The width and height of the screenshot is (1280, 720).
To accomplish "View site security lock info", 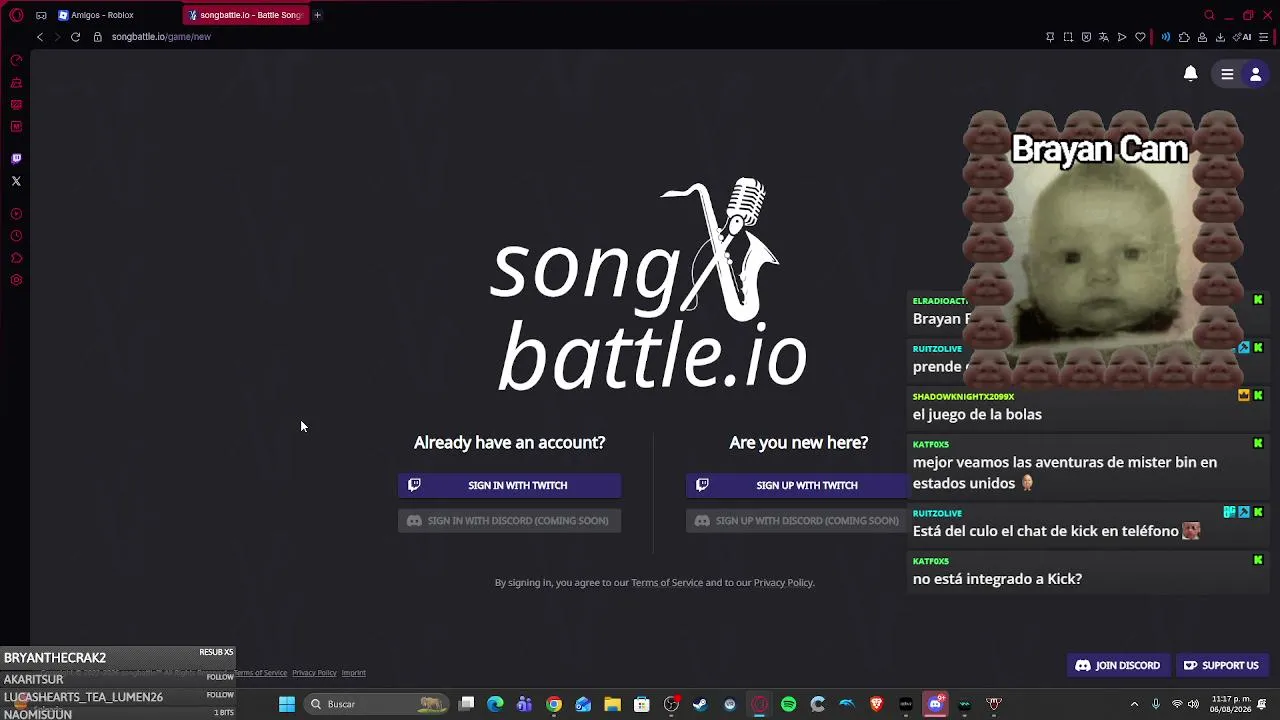I will (x=98, y=37).
